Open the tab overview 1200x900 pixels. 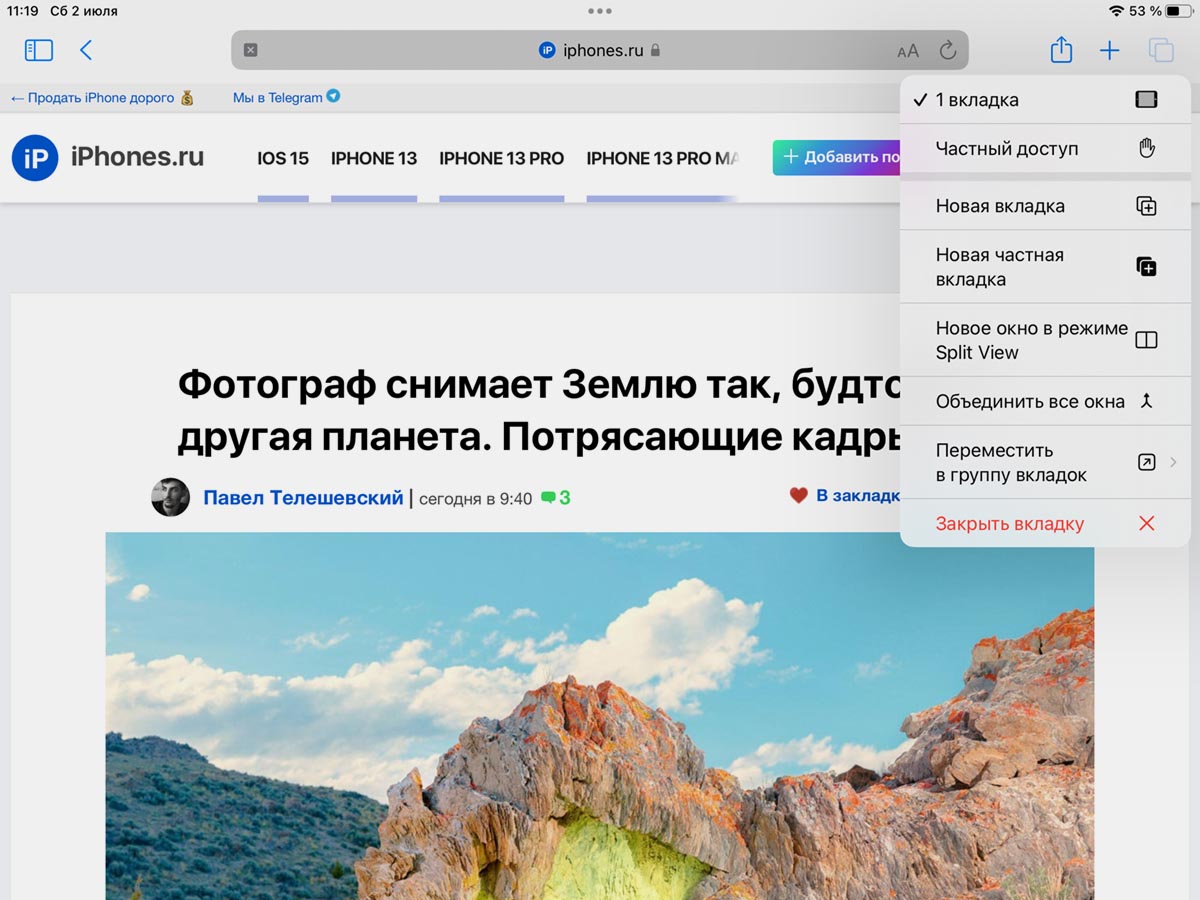click(x=1161, y=50)
